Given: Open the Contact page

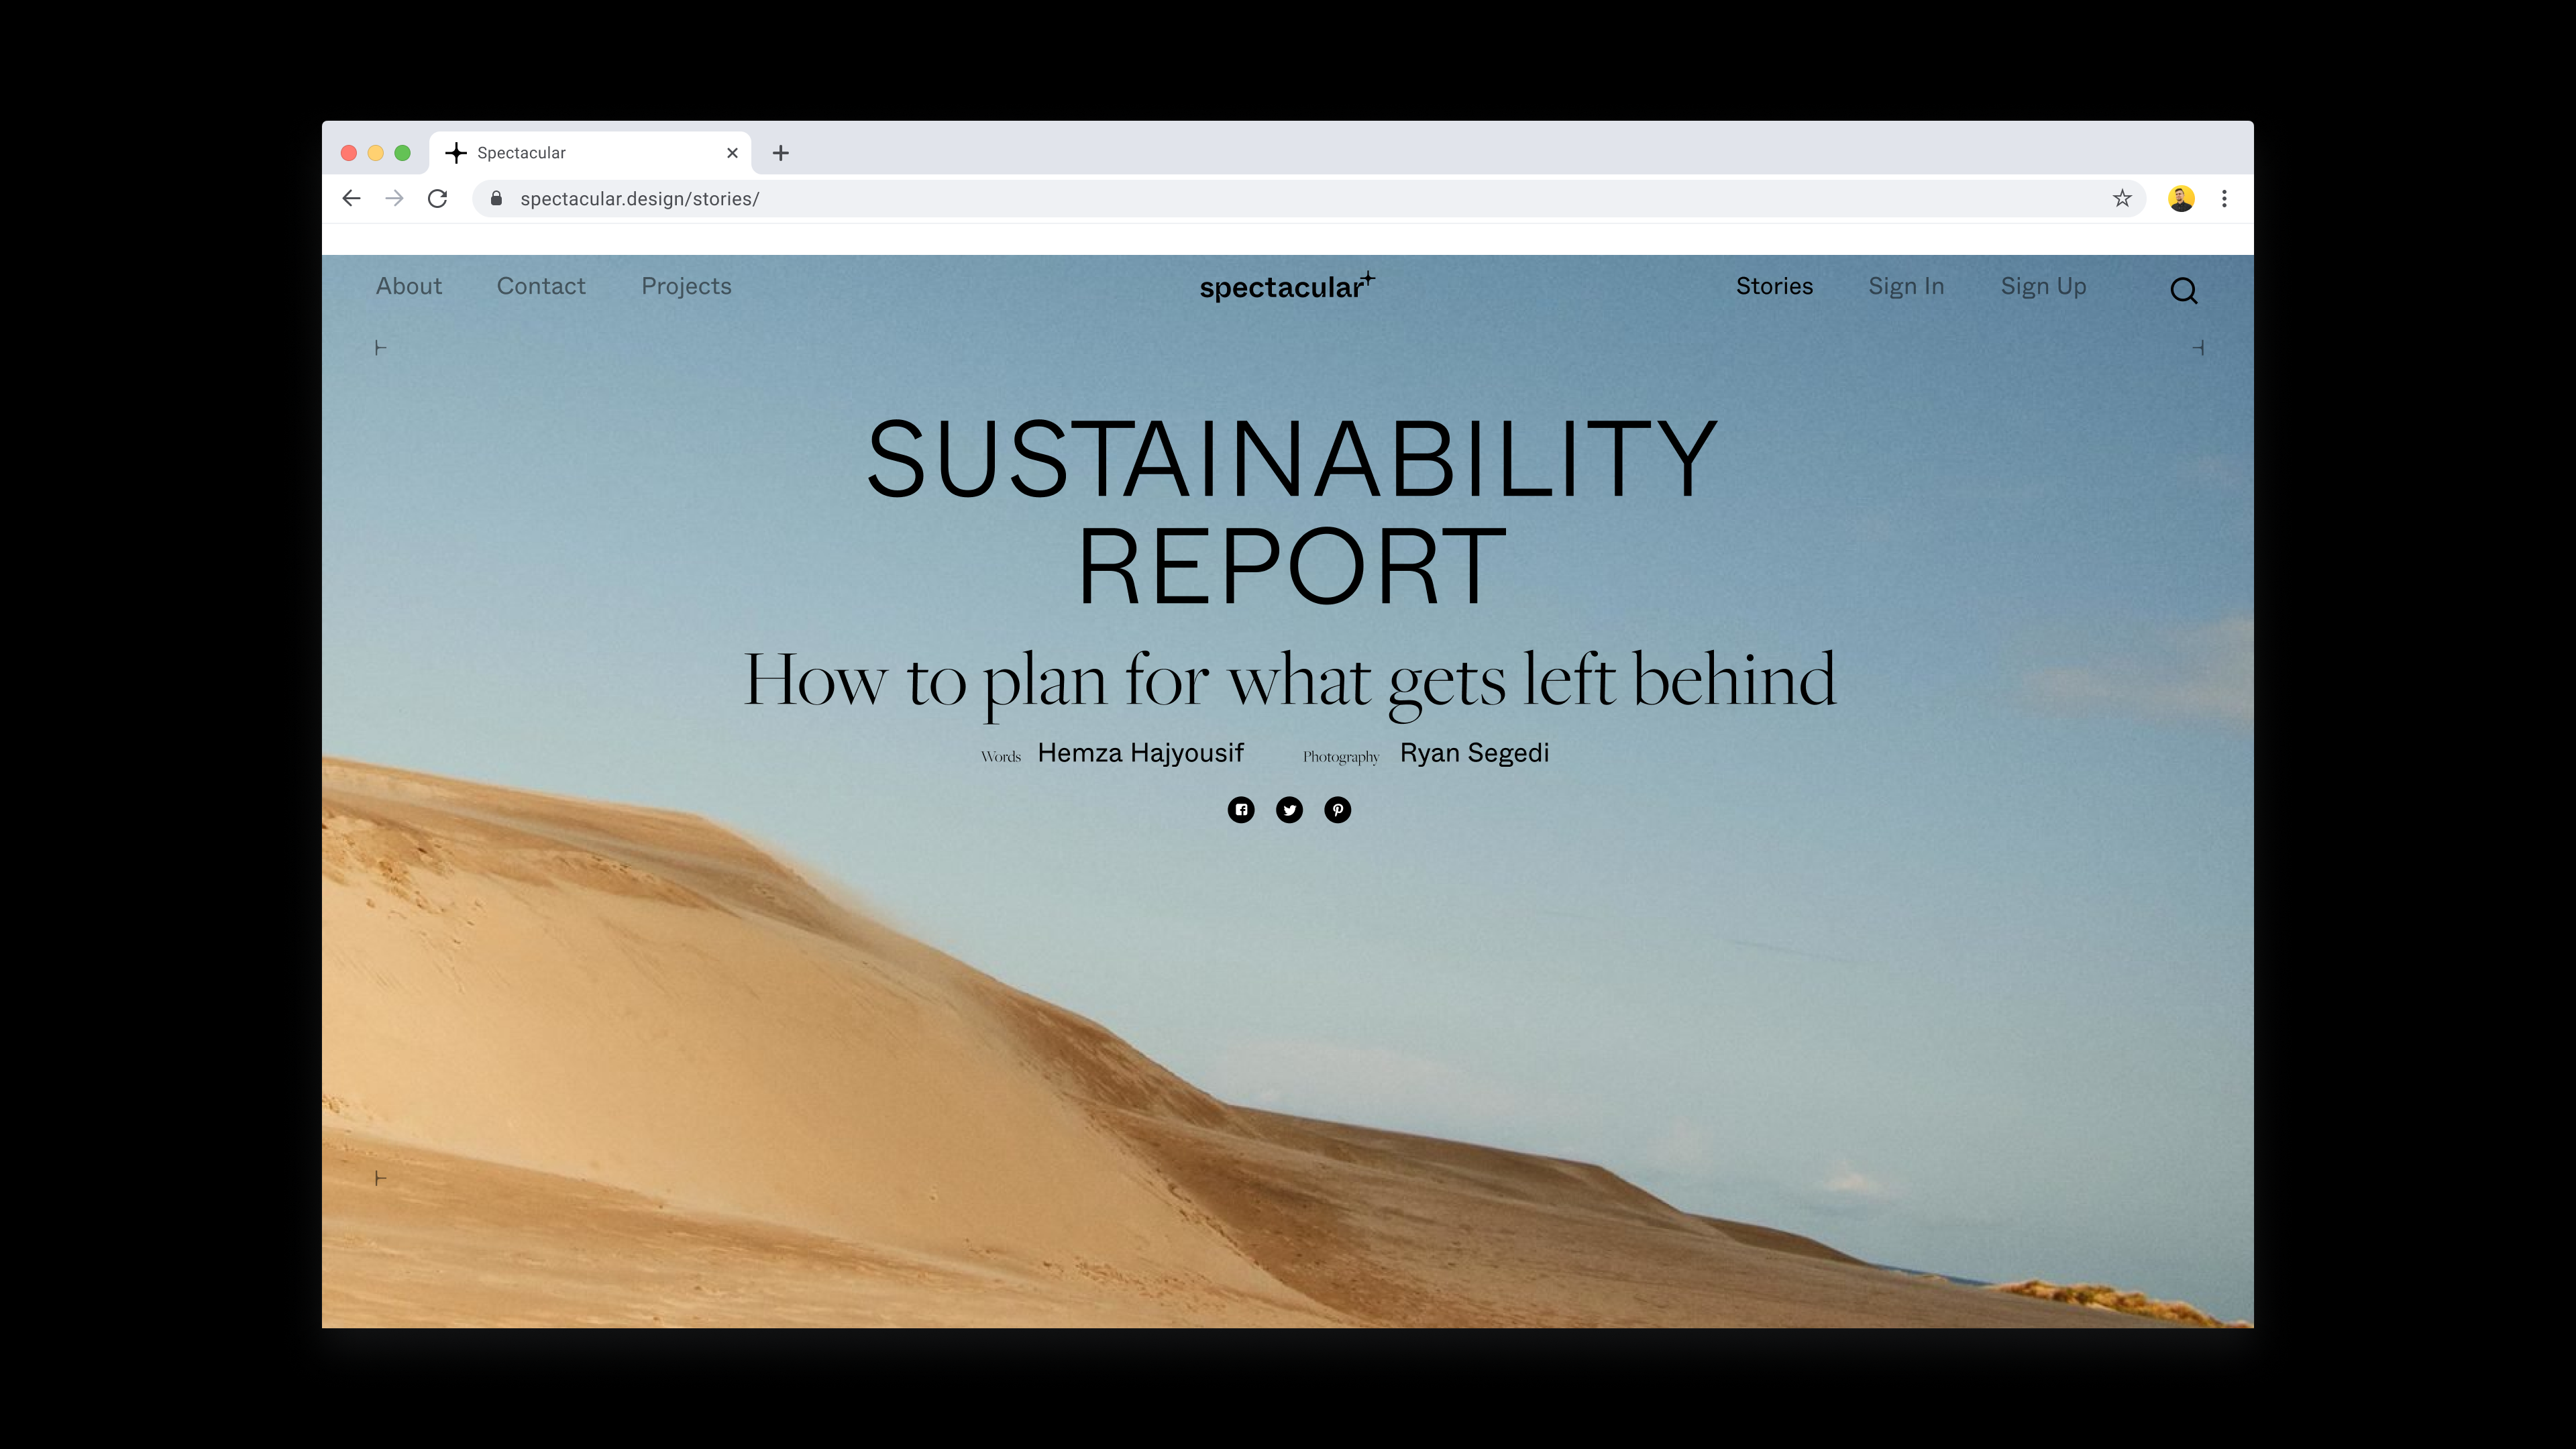Looking at the screenshot, I should (541, 286).
